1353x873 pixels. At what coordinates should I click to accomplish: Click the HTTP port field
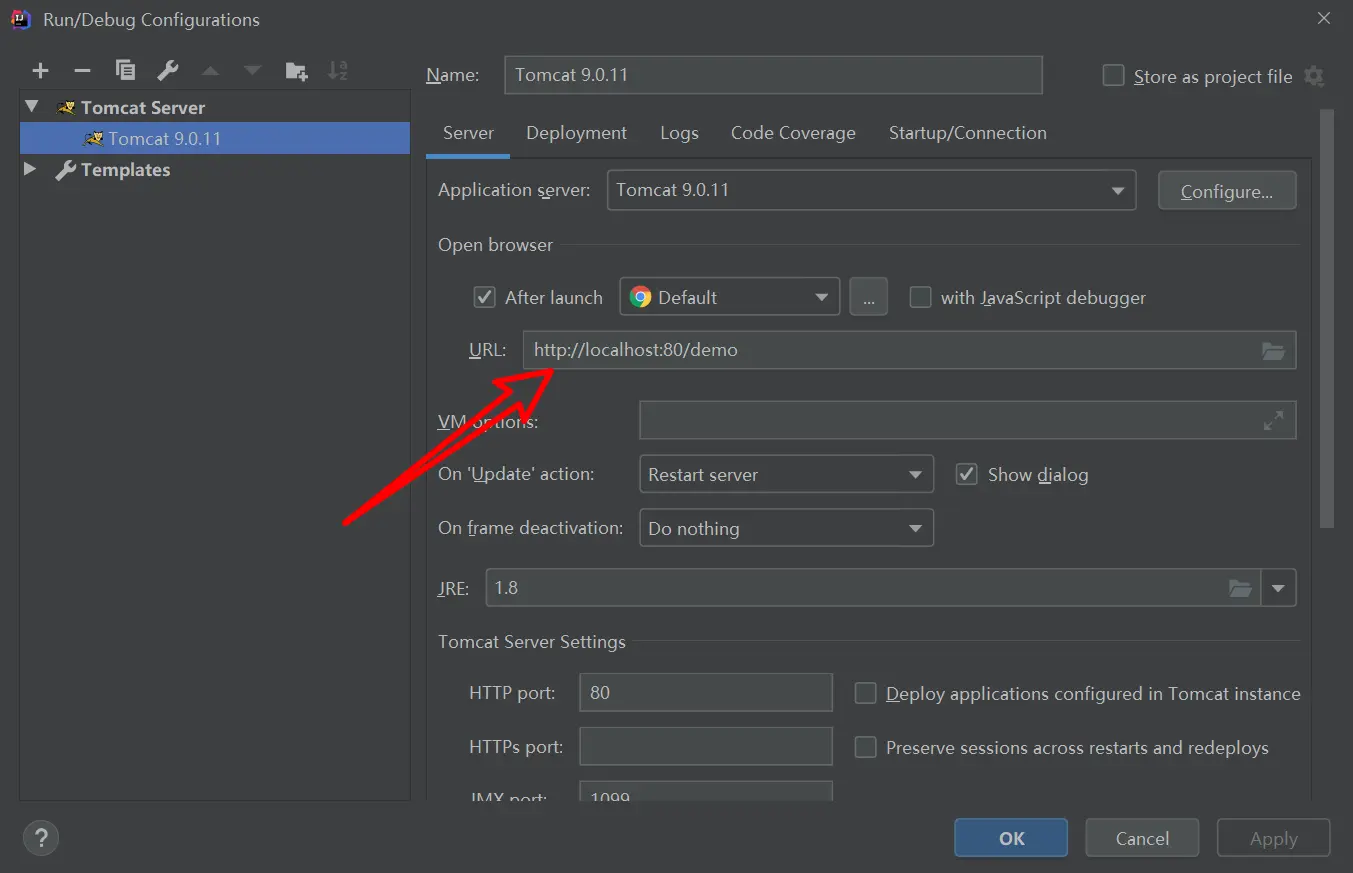click(x=706, y=692)
